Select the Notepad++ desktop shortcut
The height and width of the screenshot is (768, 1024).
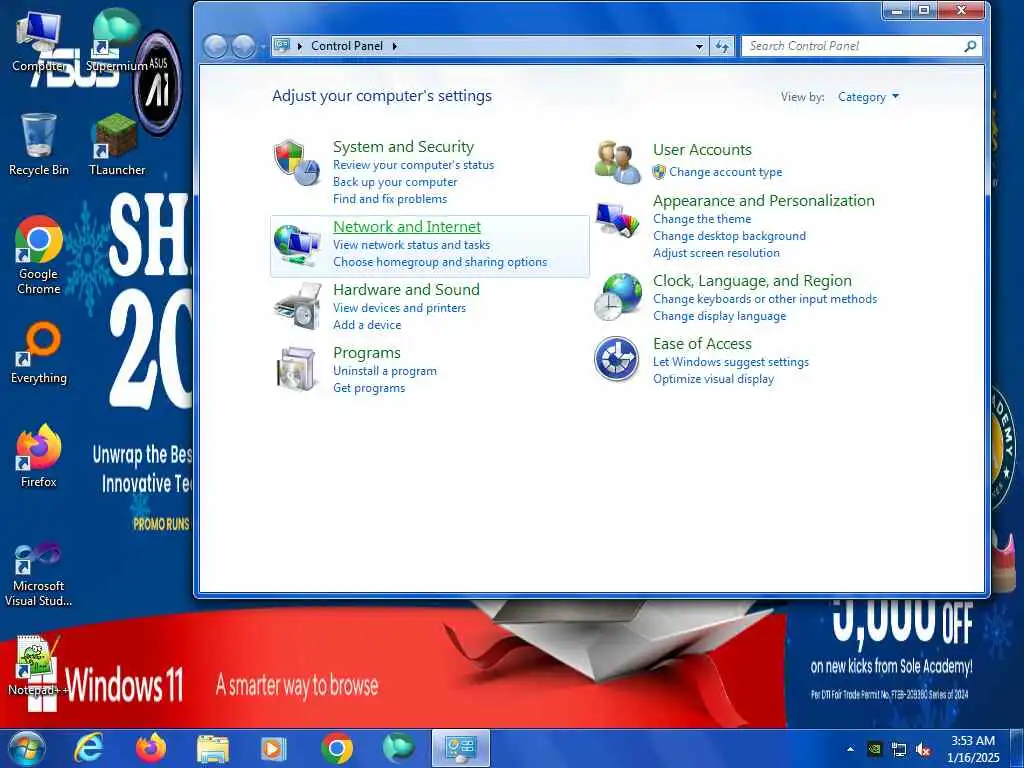point(39,665)
